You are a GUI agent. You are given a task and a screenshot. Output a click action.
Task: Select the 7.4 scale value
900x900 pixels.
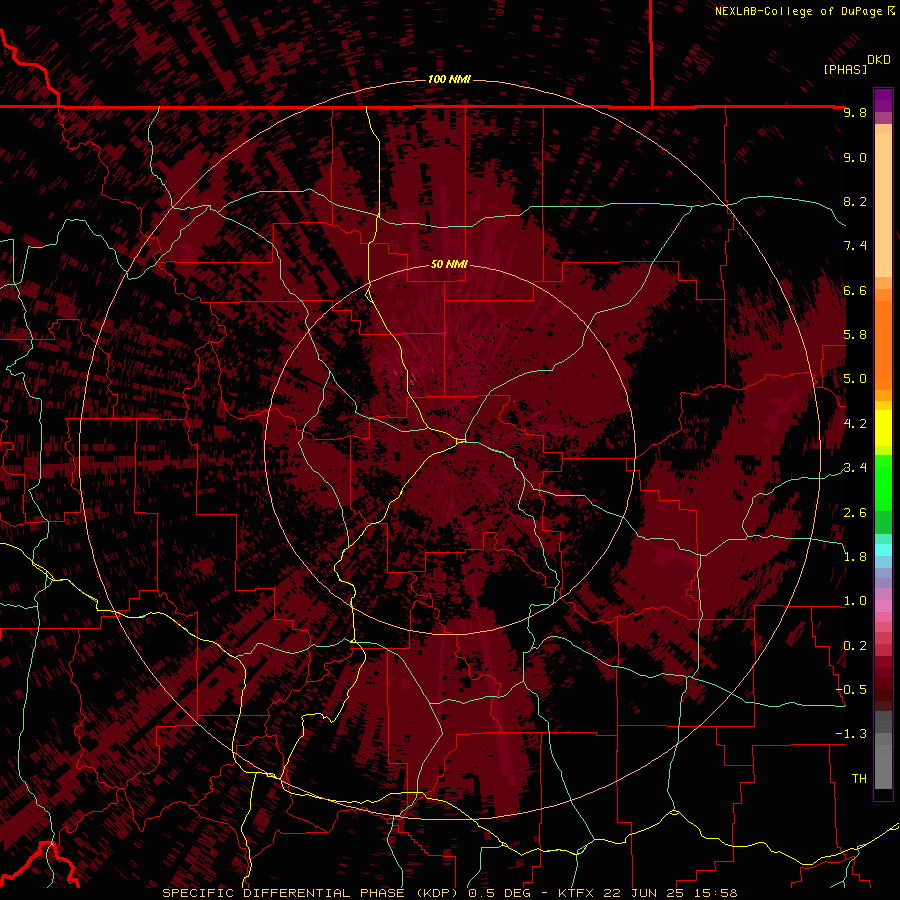855,246
